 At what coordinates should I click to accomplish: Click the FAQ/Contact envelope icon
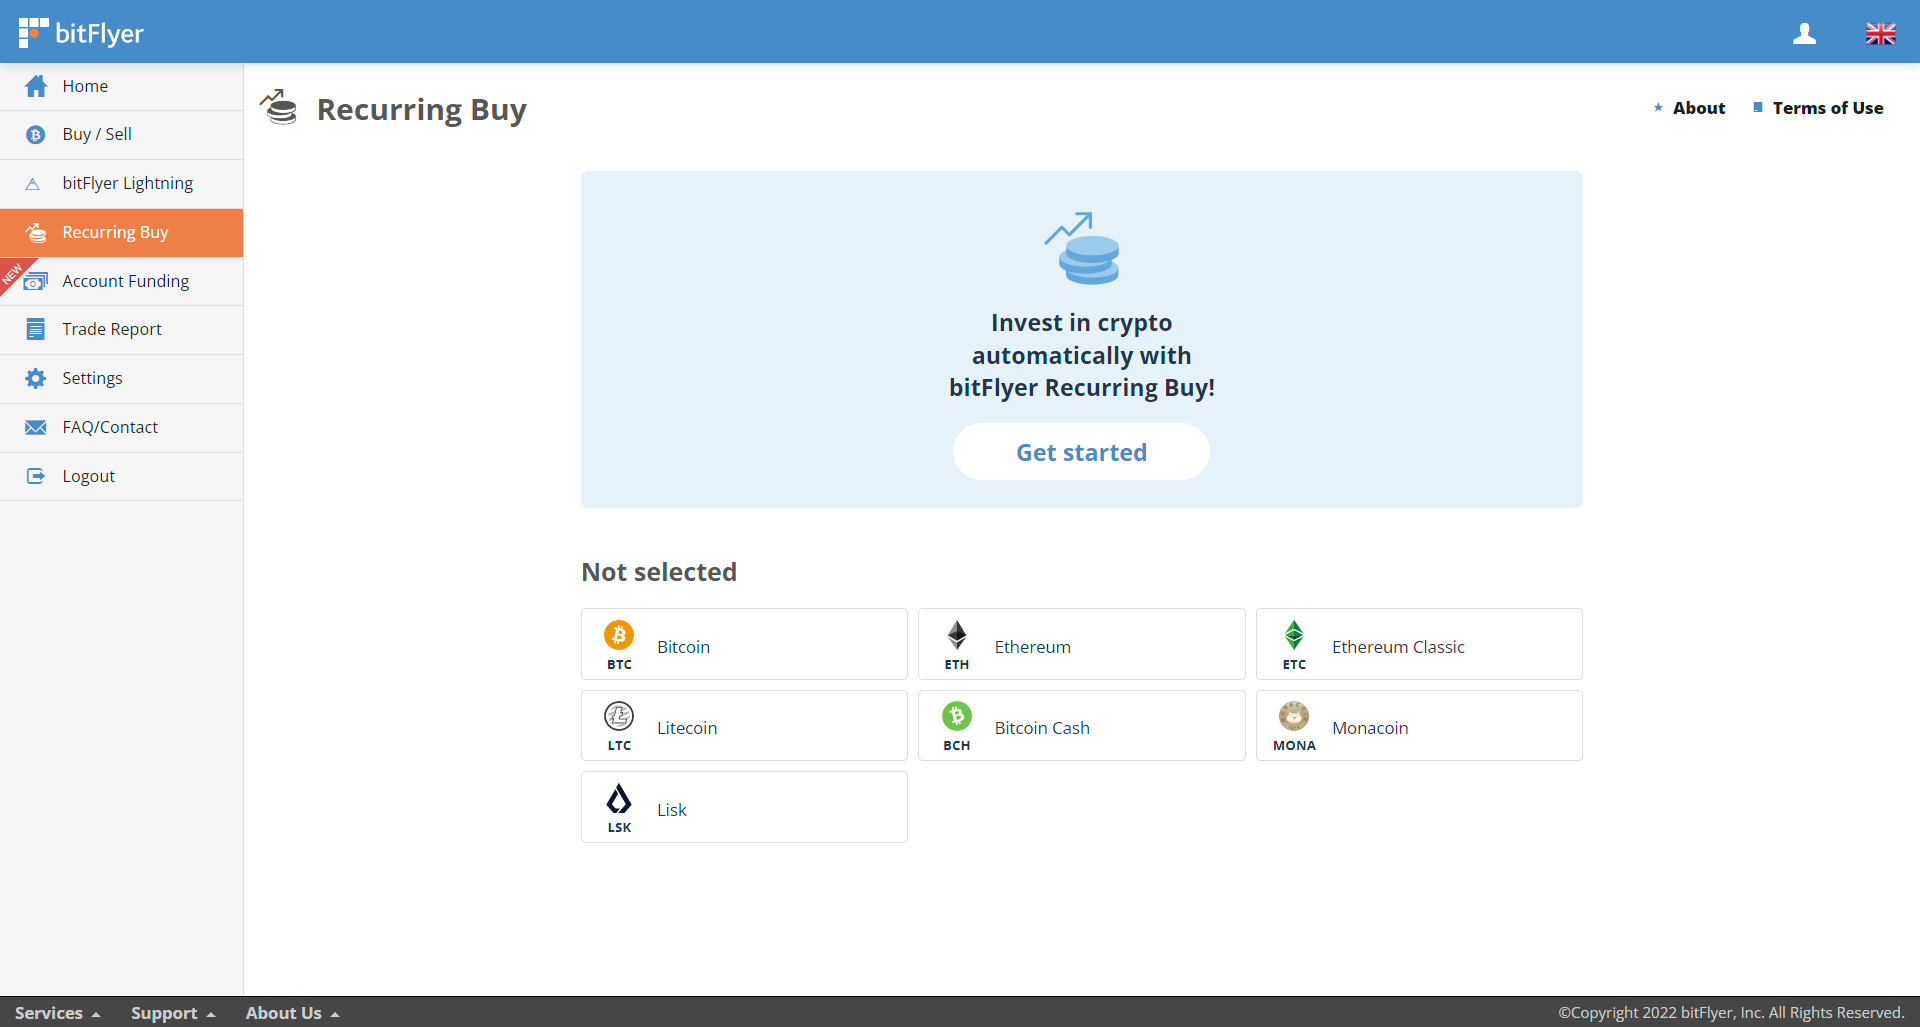(x=36, y=428)
